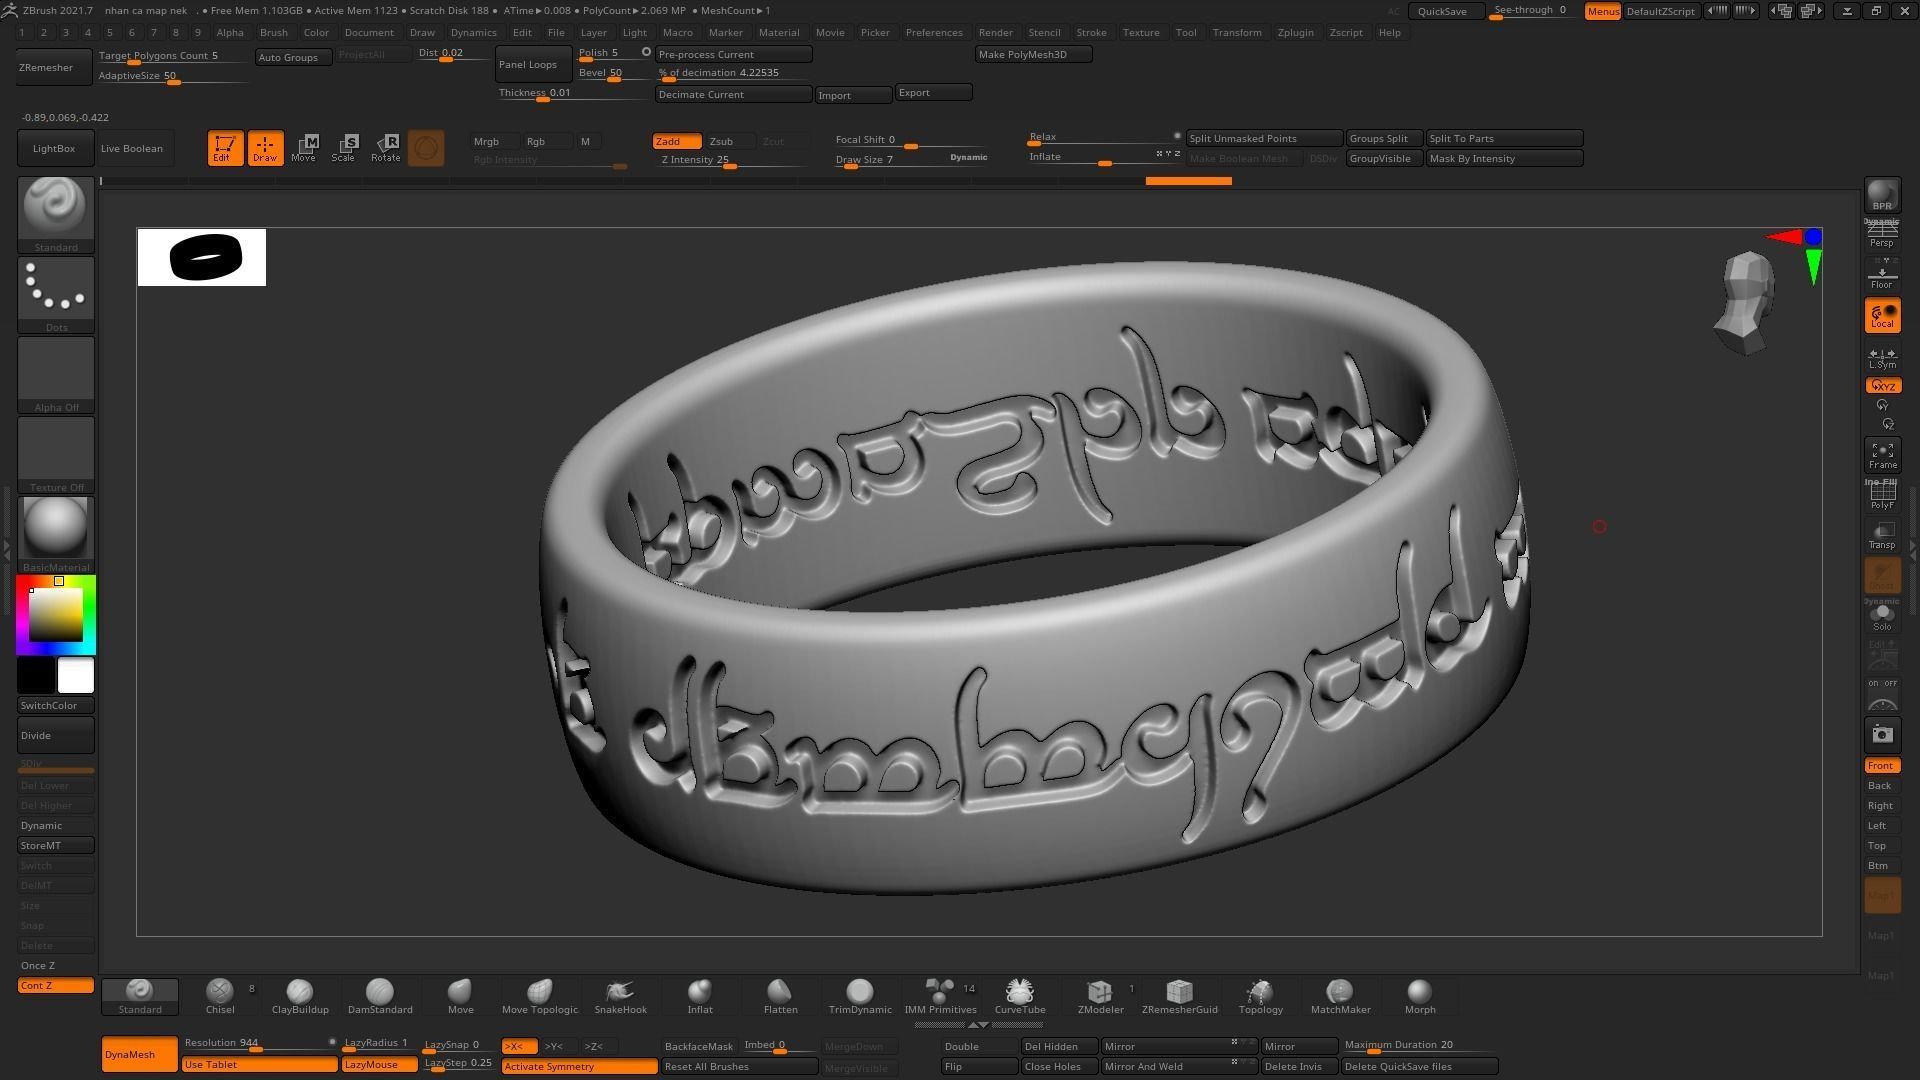
Task: Click the QuickSave button
Action: pos(1446,11)
